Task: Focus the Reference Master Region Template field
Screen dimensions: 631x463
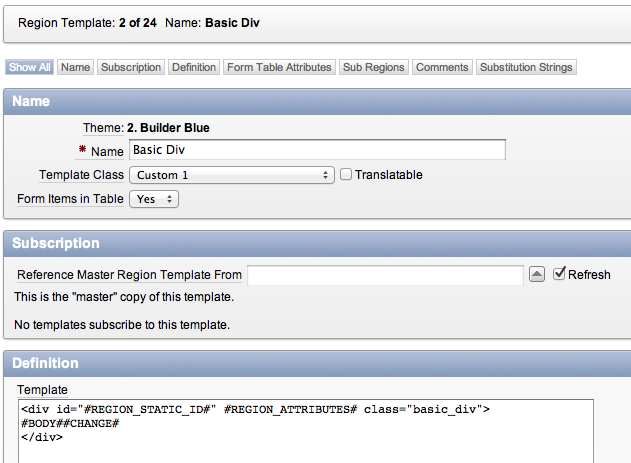Action: [385, 275]
